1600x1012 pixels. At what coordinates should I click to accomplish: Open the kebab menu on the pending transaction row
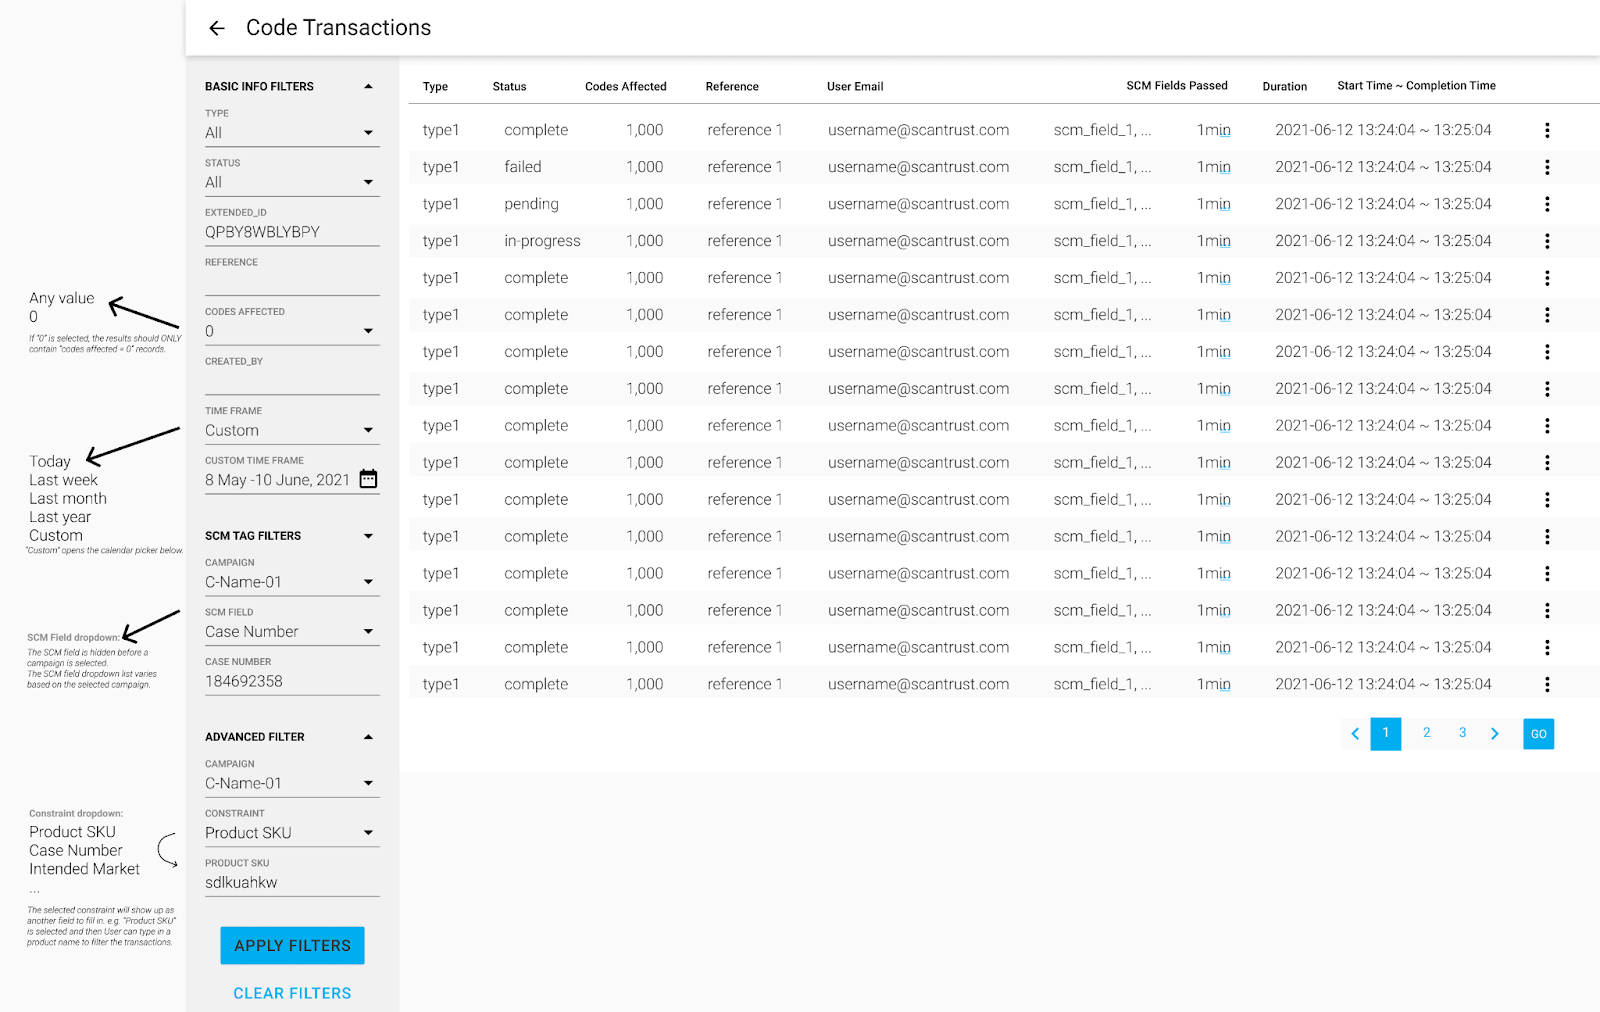pyautogui.click(x=1547, y=204)
